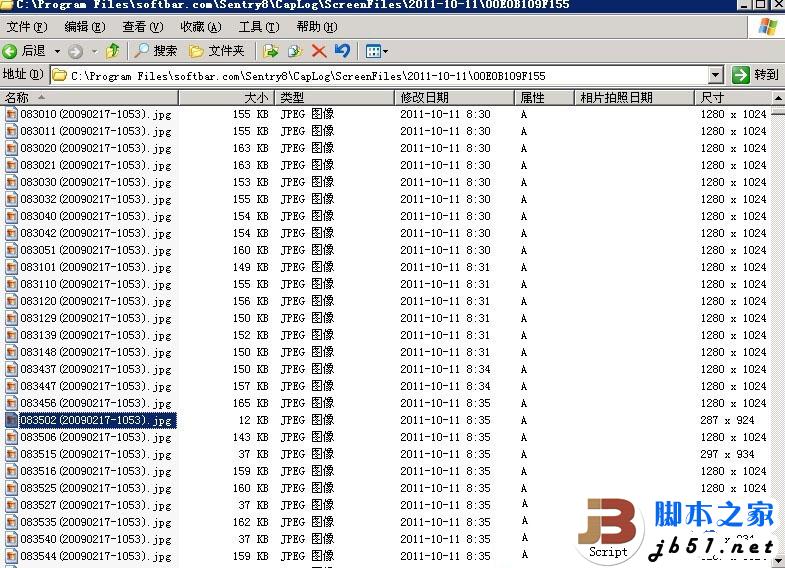
Task: Click the 287 x 924 dimension cell
Action: (x=727, y=420)
